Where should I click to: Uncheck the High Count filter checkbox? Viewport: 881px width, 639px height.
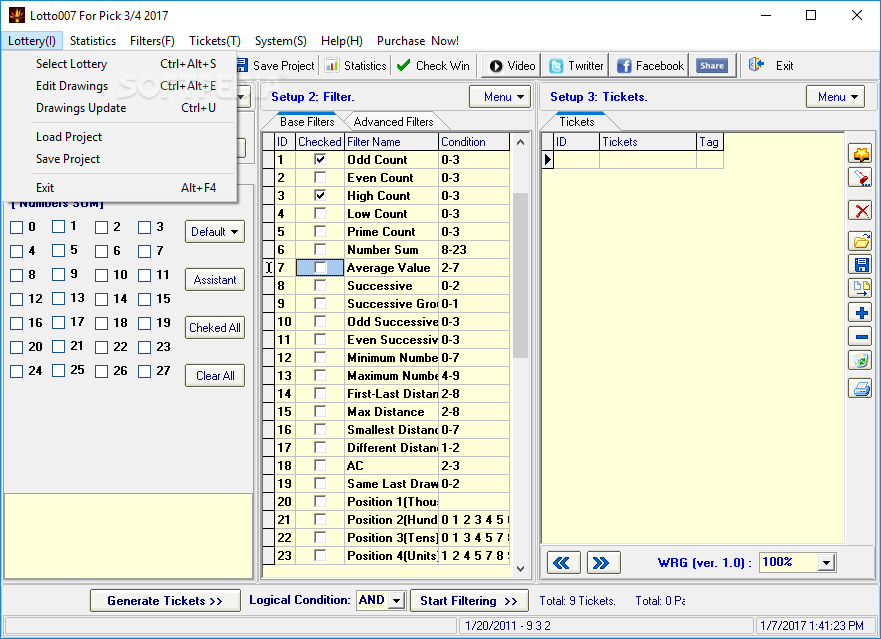320,196
